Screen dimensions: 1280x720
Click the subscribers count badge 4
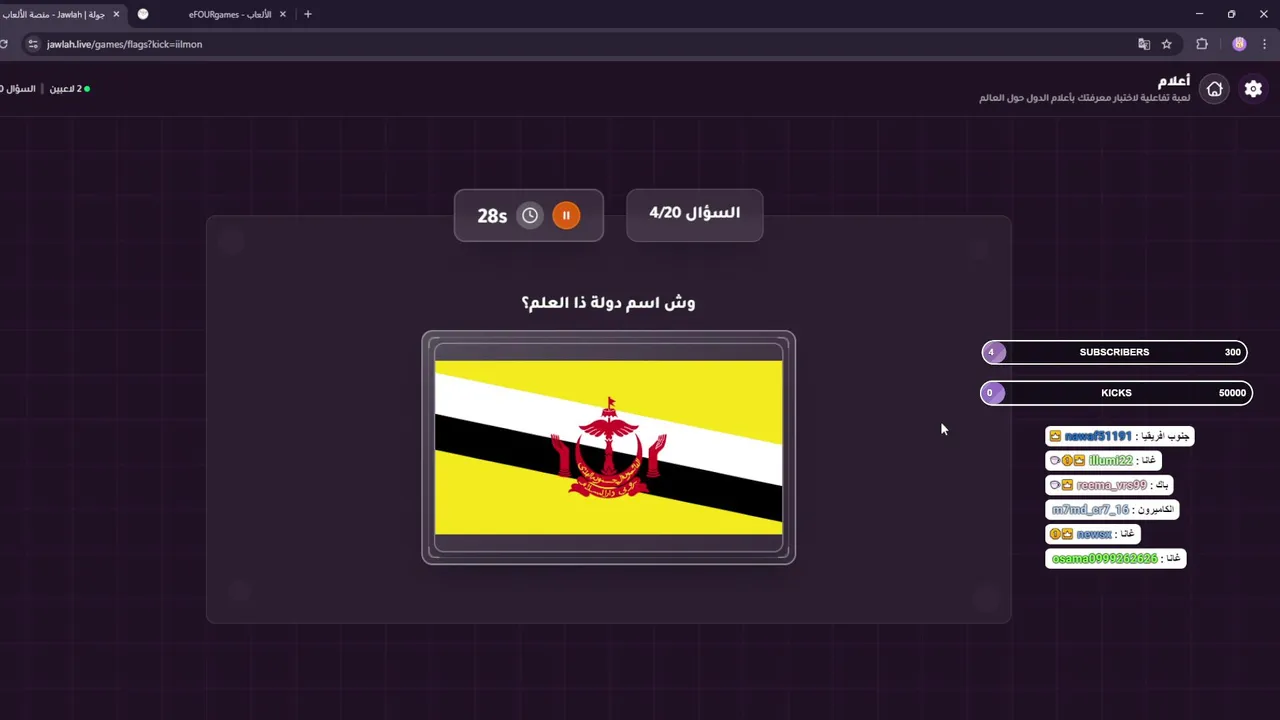point(992,352)
